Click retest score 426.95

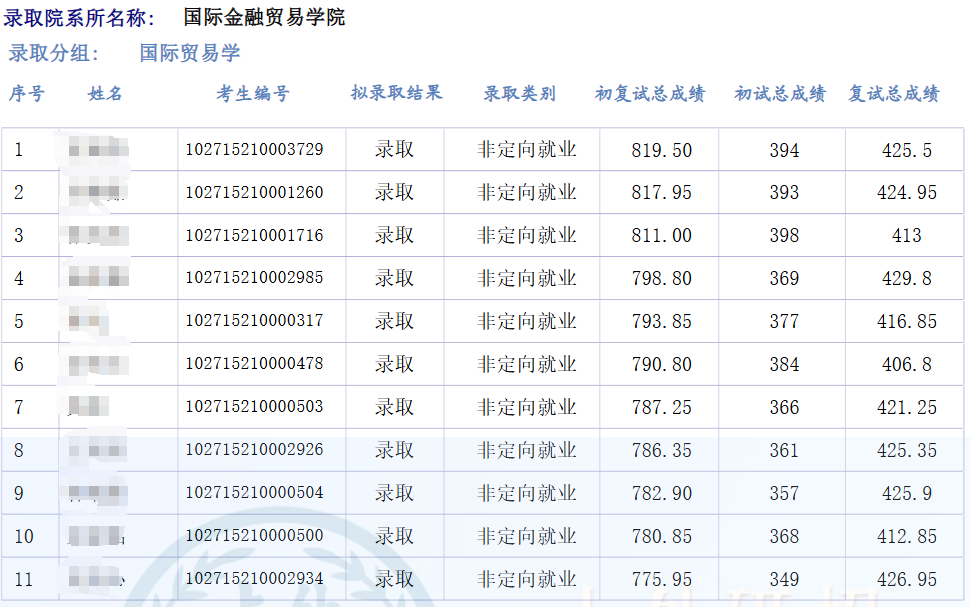click(x=906, y=580)
